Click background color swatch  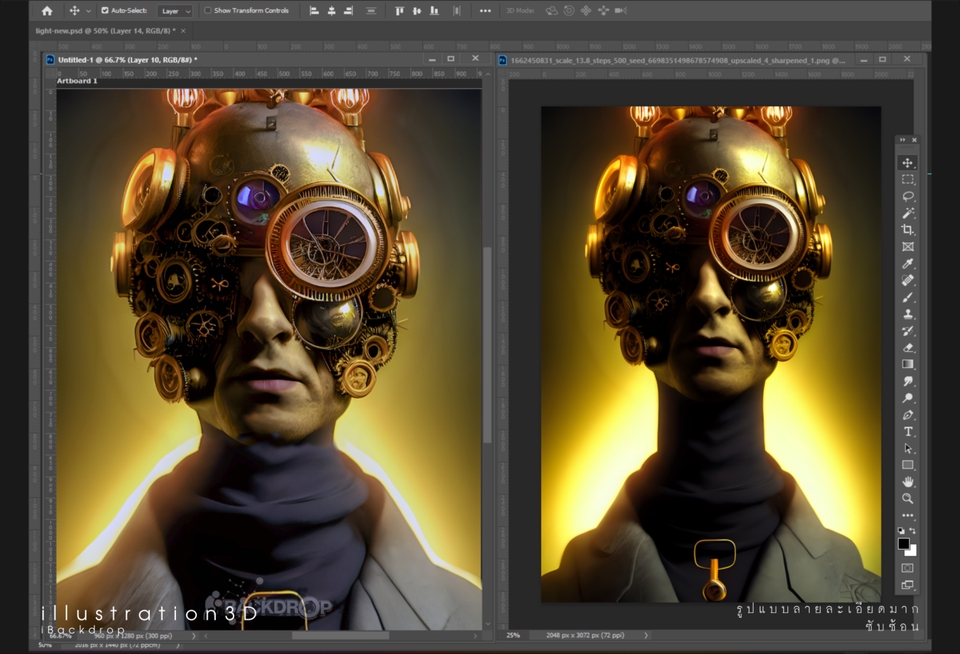point(912,551)
